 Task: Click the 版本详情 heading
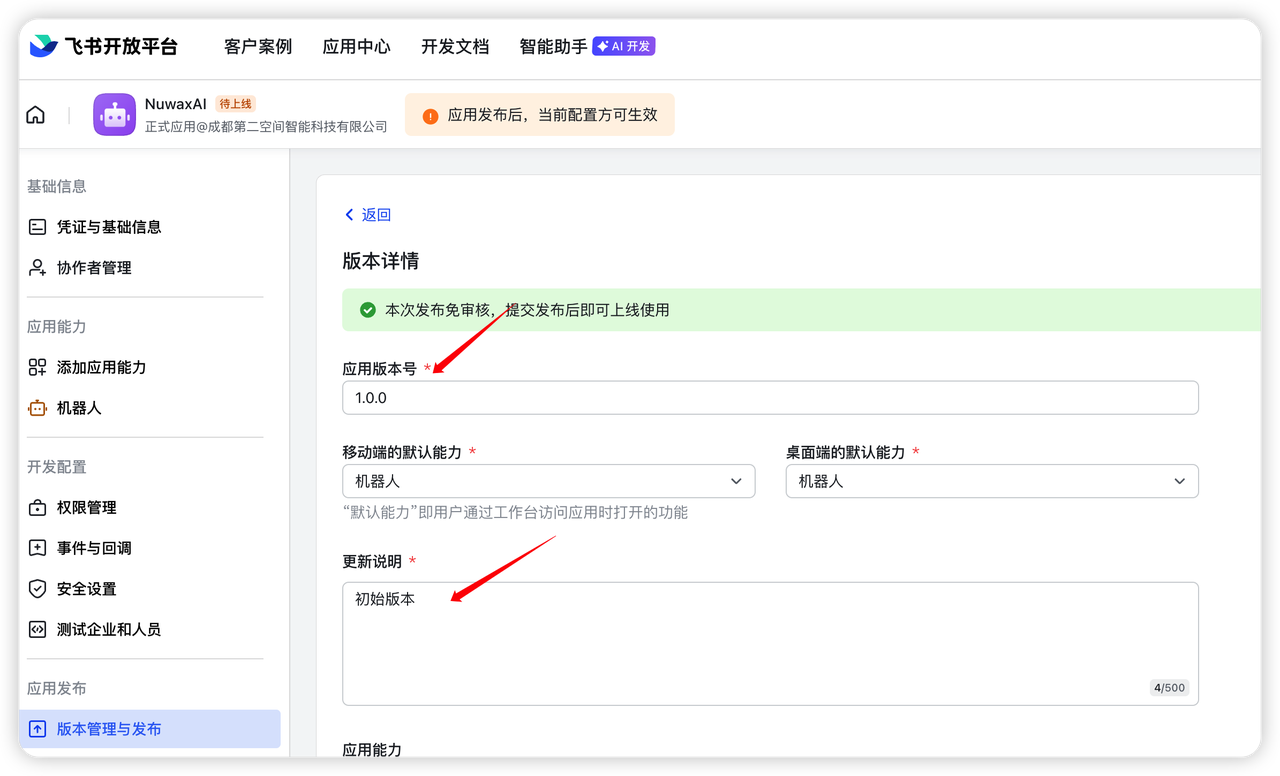coord(381,262)
